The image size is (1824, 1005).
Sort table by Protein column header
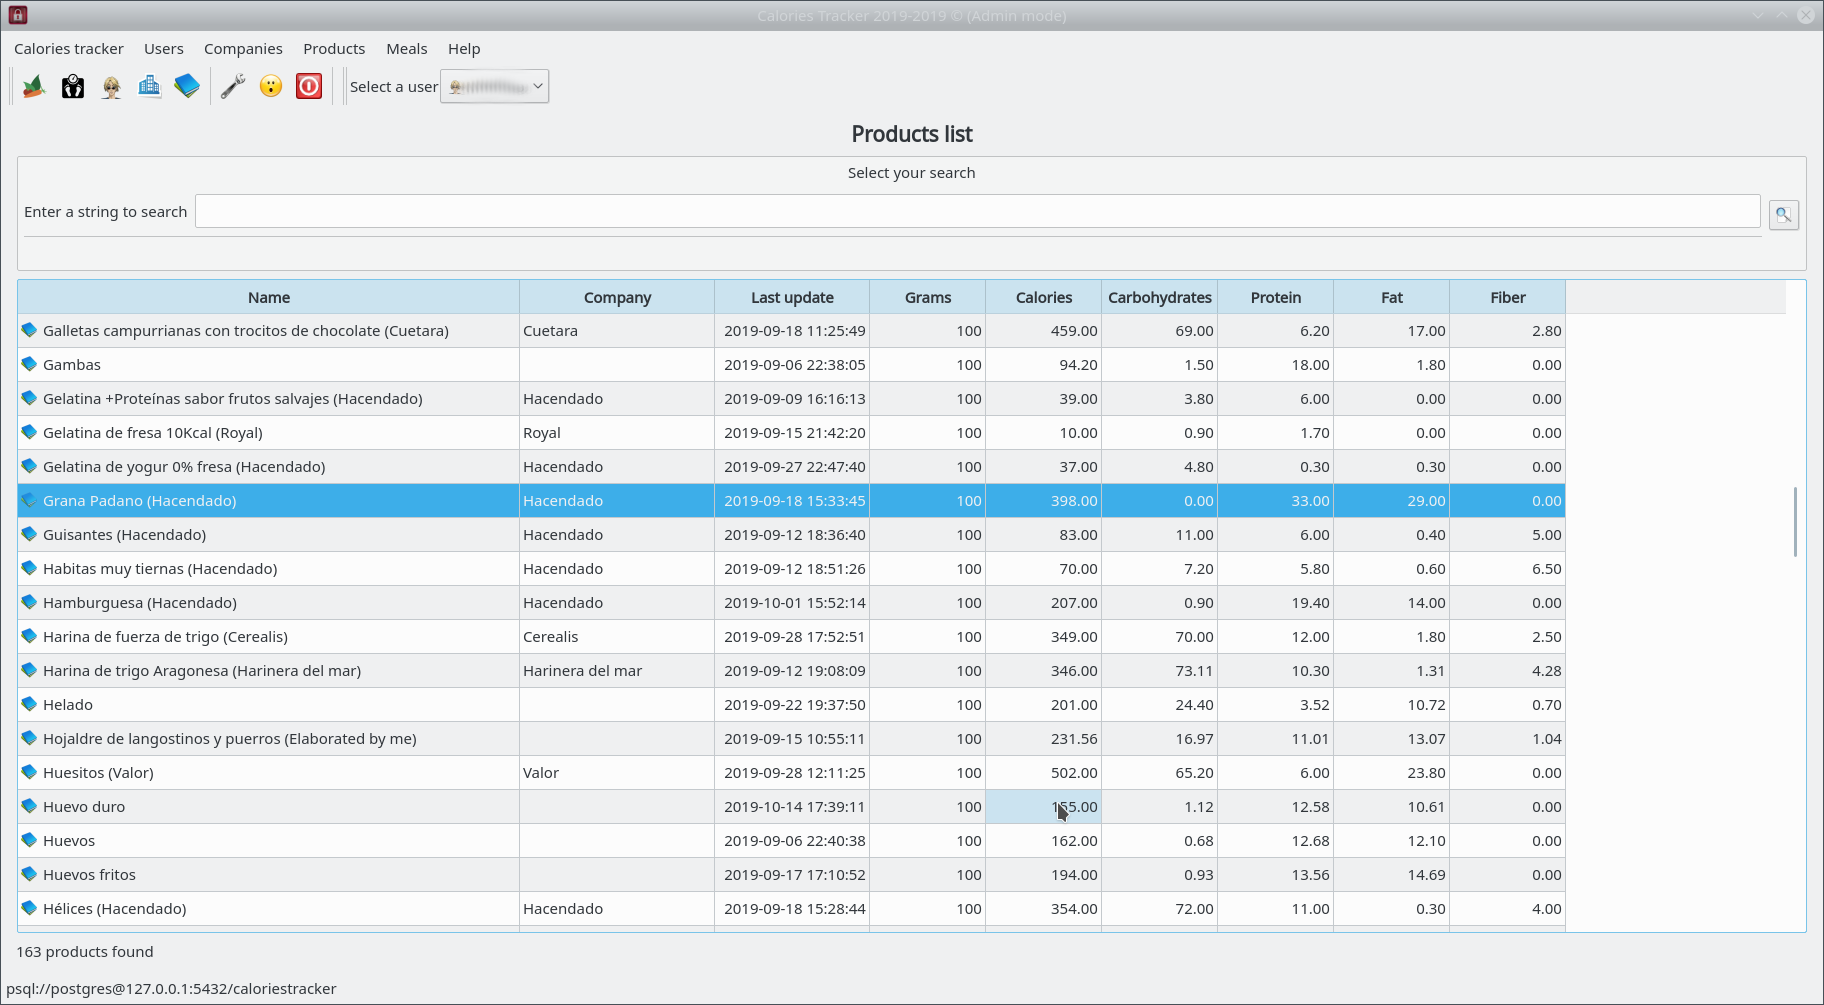click(x=1276, y=297)
